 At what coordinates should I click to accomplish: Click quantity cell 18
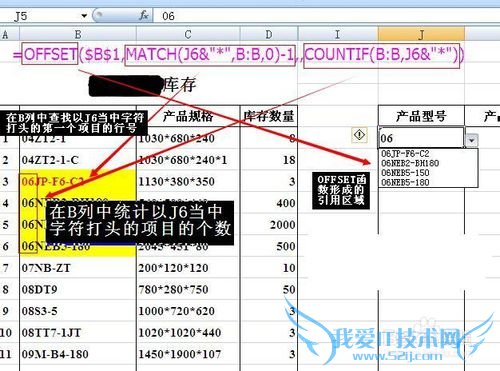click(x=269, y=160)
